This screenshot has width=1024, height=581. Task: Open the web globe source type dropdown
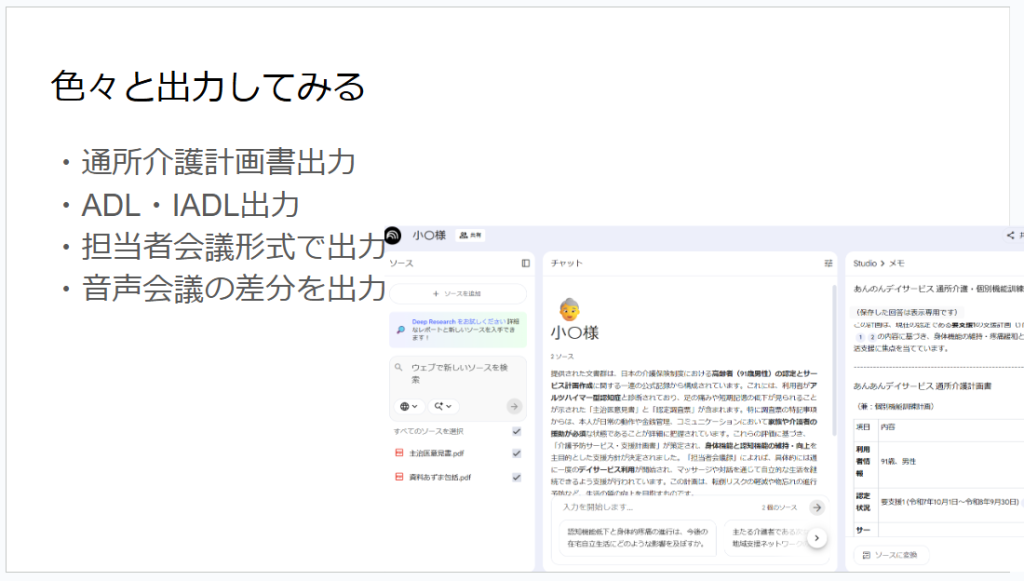click(408, 406)
